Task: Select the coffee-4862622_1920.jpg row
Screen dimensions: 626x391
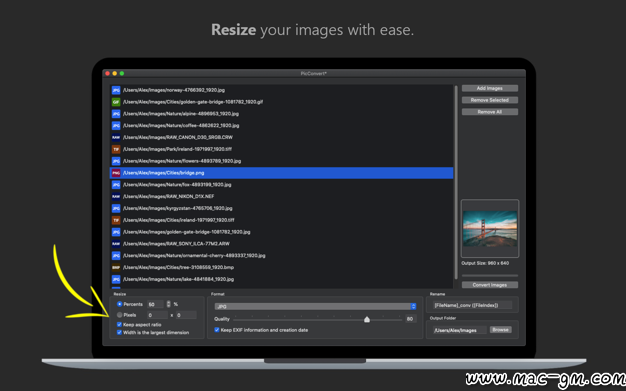Action: click(x=282, y=126)
